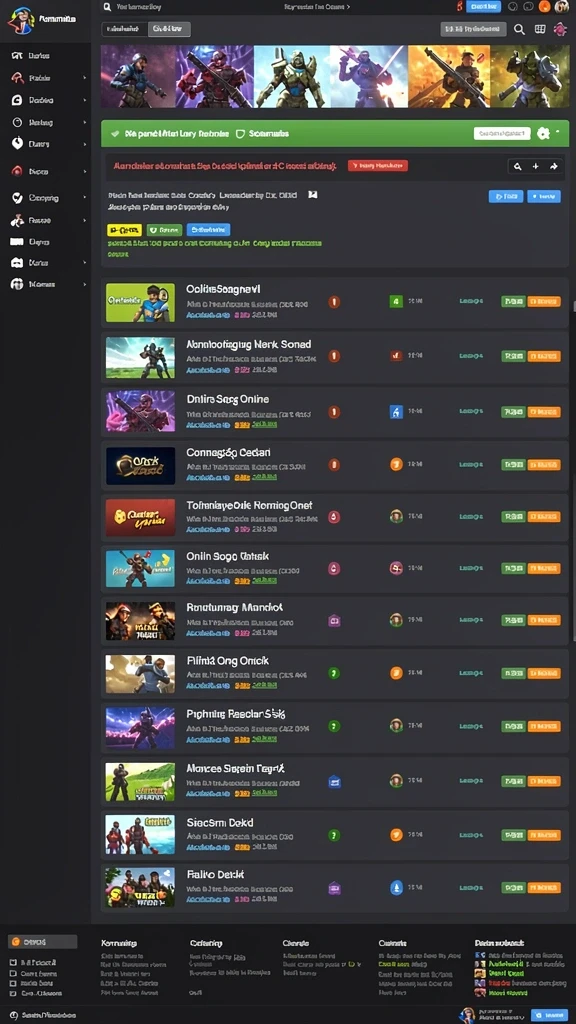Viewport: 576px width, 1024px height.
Task: Open the lime green thumbnail of the first listing
Action: pos(140,302)
